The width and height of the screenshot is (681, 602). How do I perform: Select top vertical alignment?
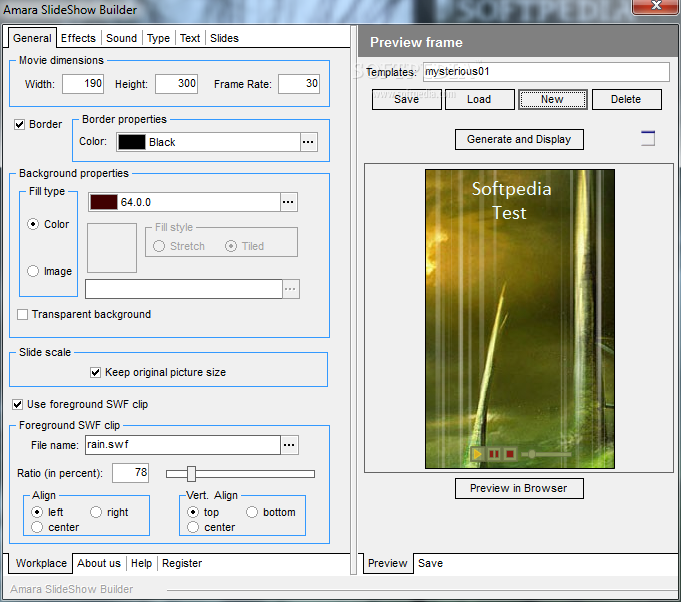point(193,512)
